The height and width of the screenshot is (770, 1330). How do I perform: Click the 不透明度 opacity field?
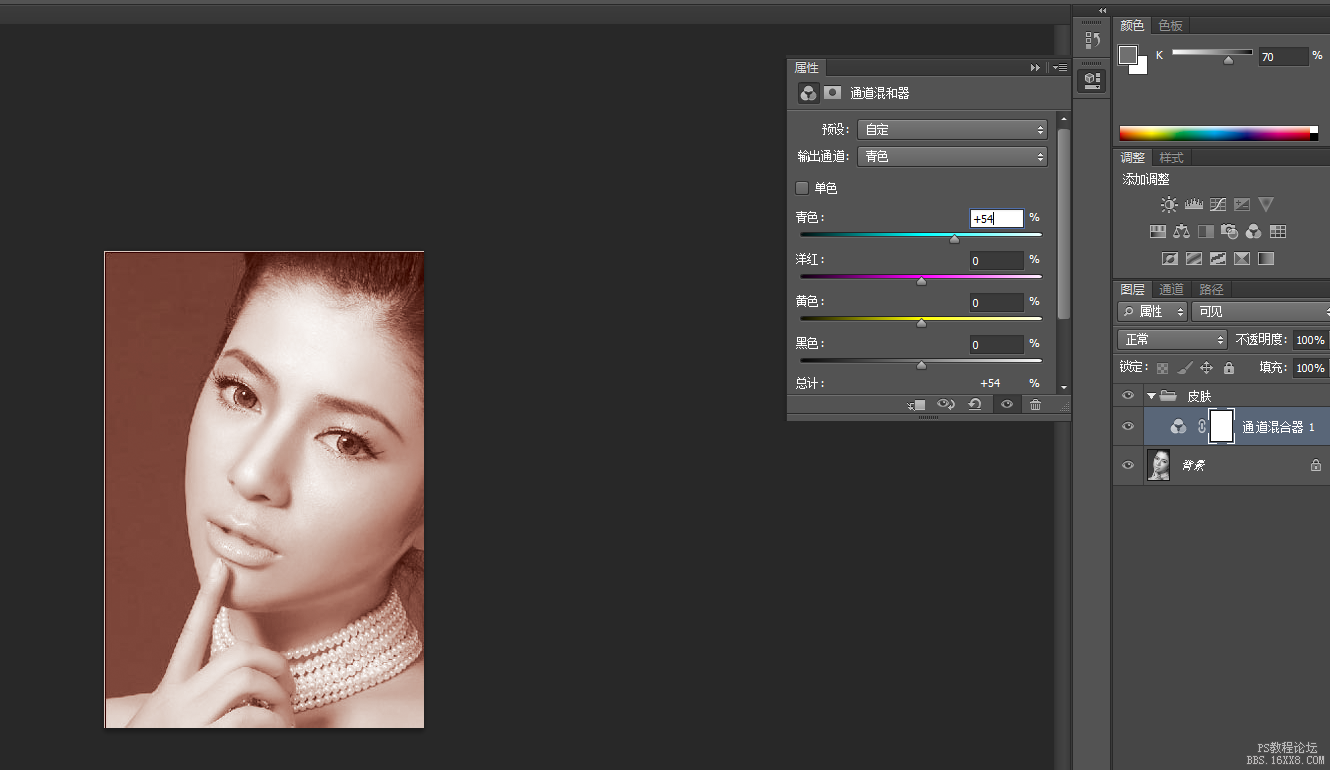point(1310,340)
